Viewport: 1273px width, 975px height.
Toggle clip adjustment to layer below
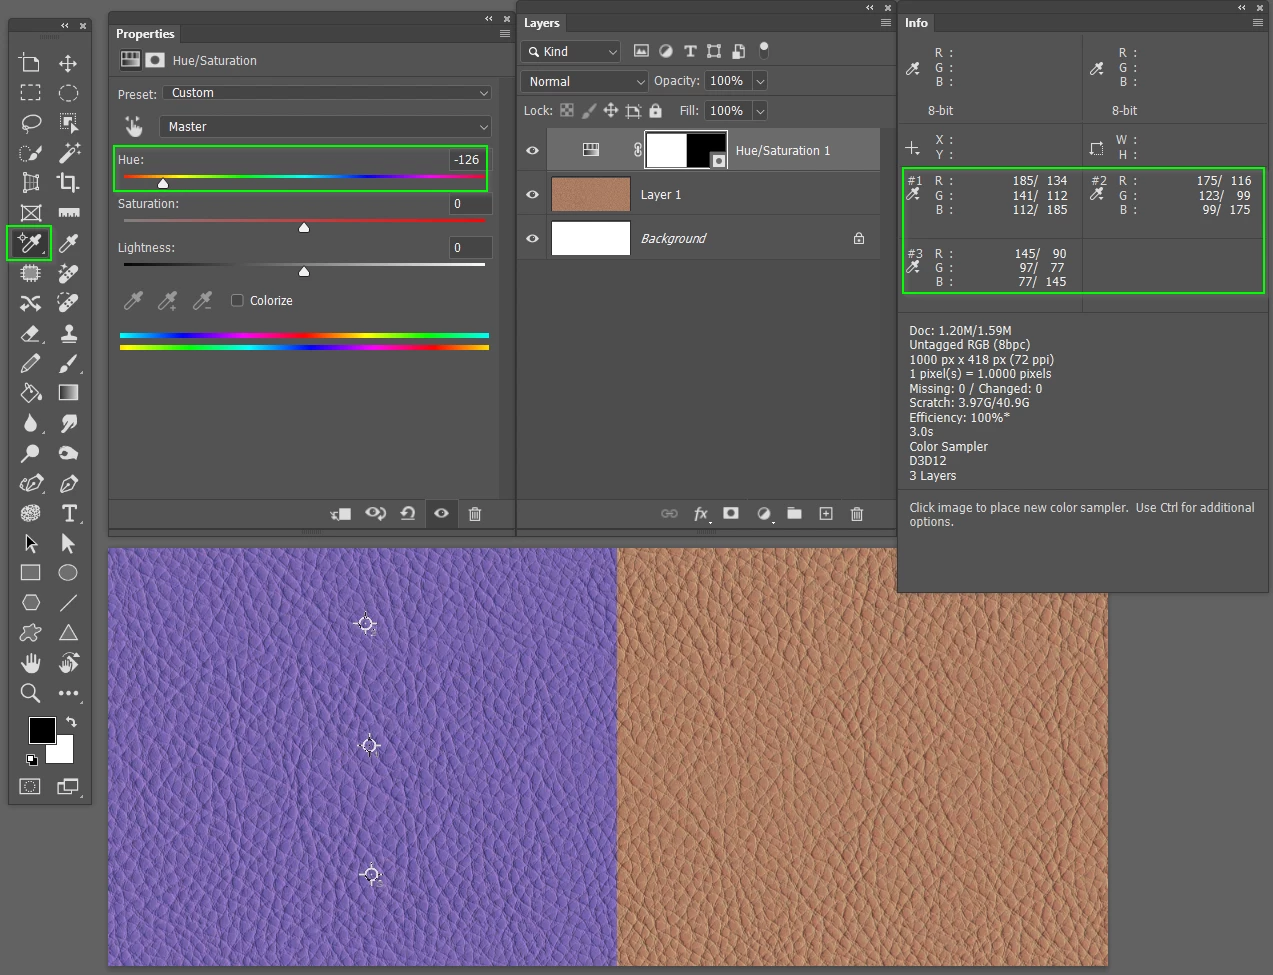[x=341, y=514]
